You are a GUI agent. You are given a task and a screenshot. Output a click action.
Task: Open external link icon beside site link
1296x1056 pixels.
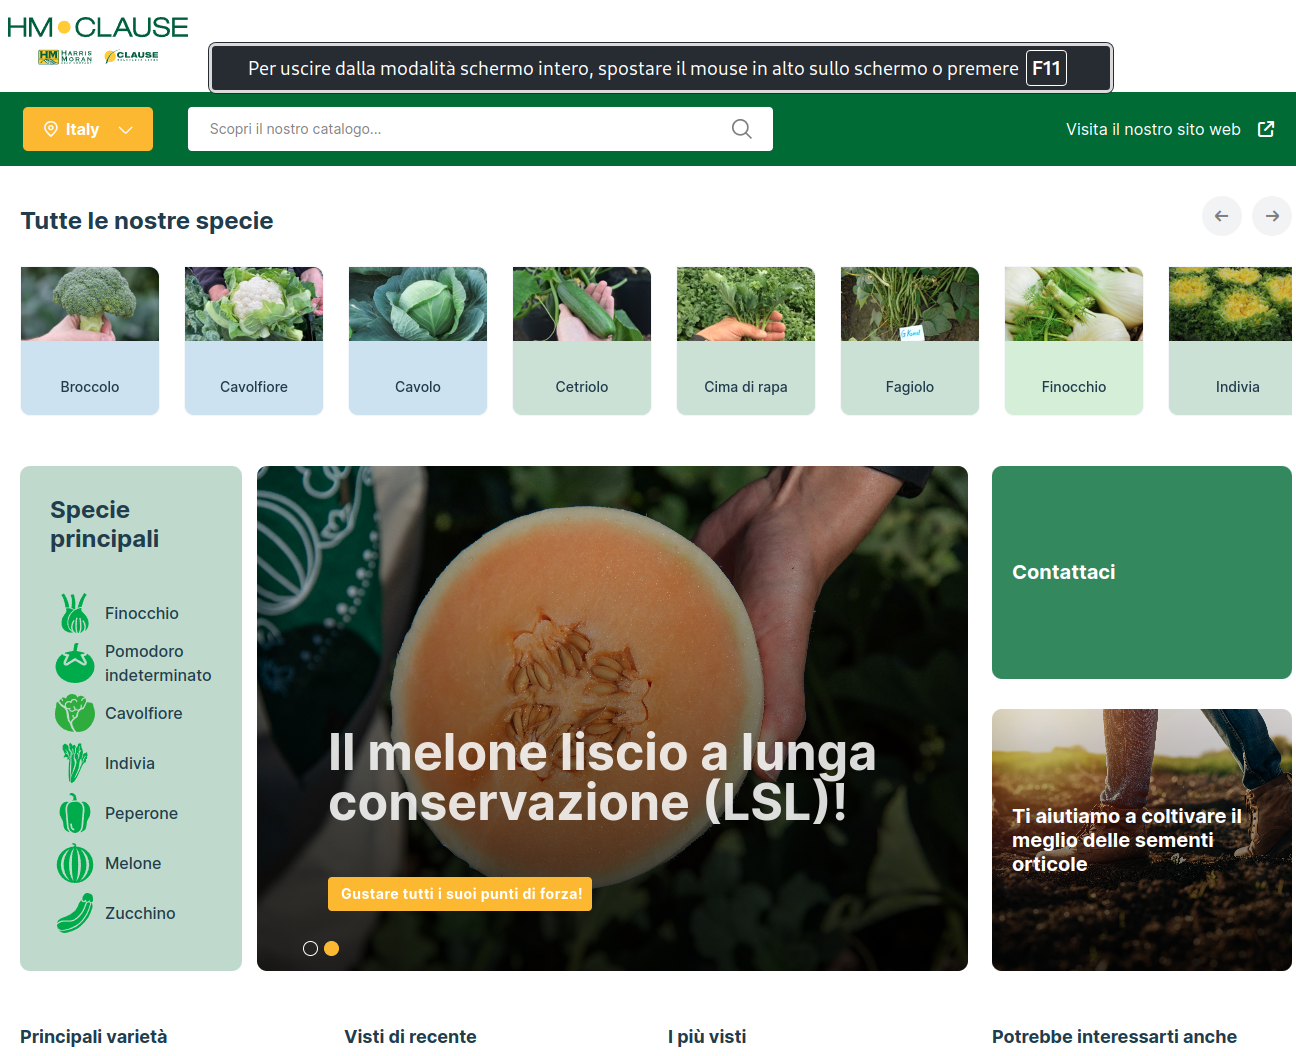click(x=1266, y=129)
